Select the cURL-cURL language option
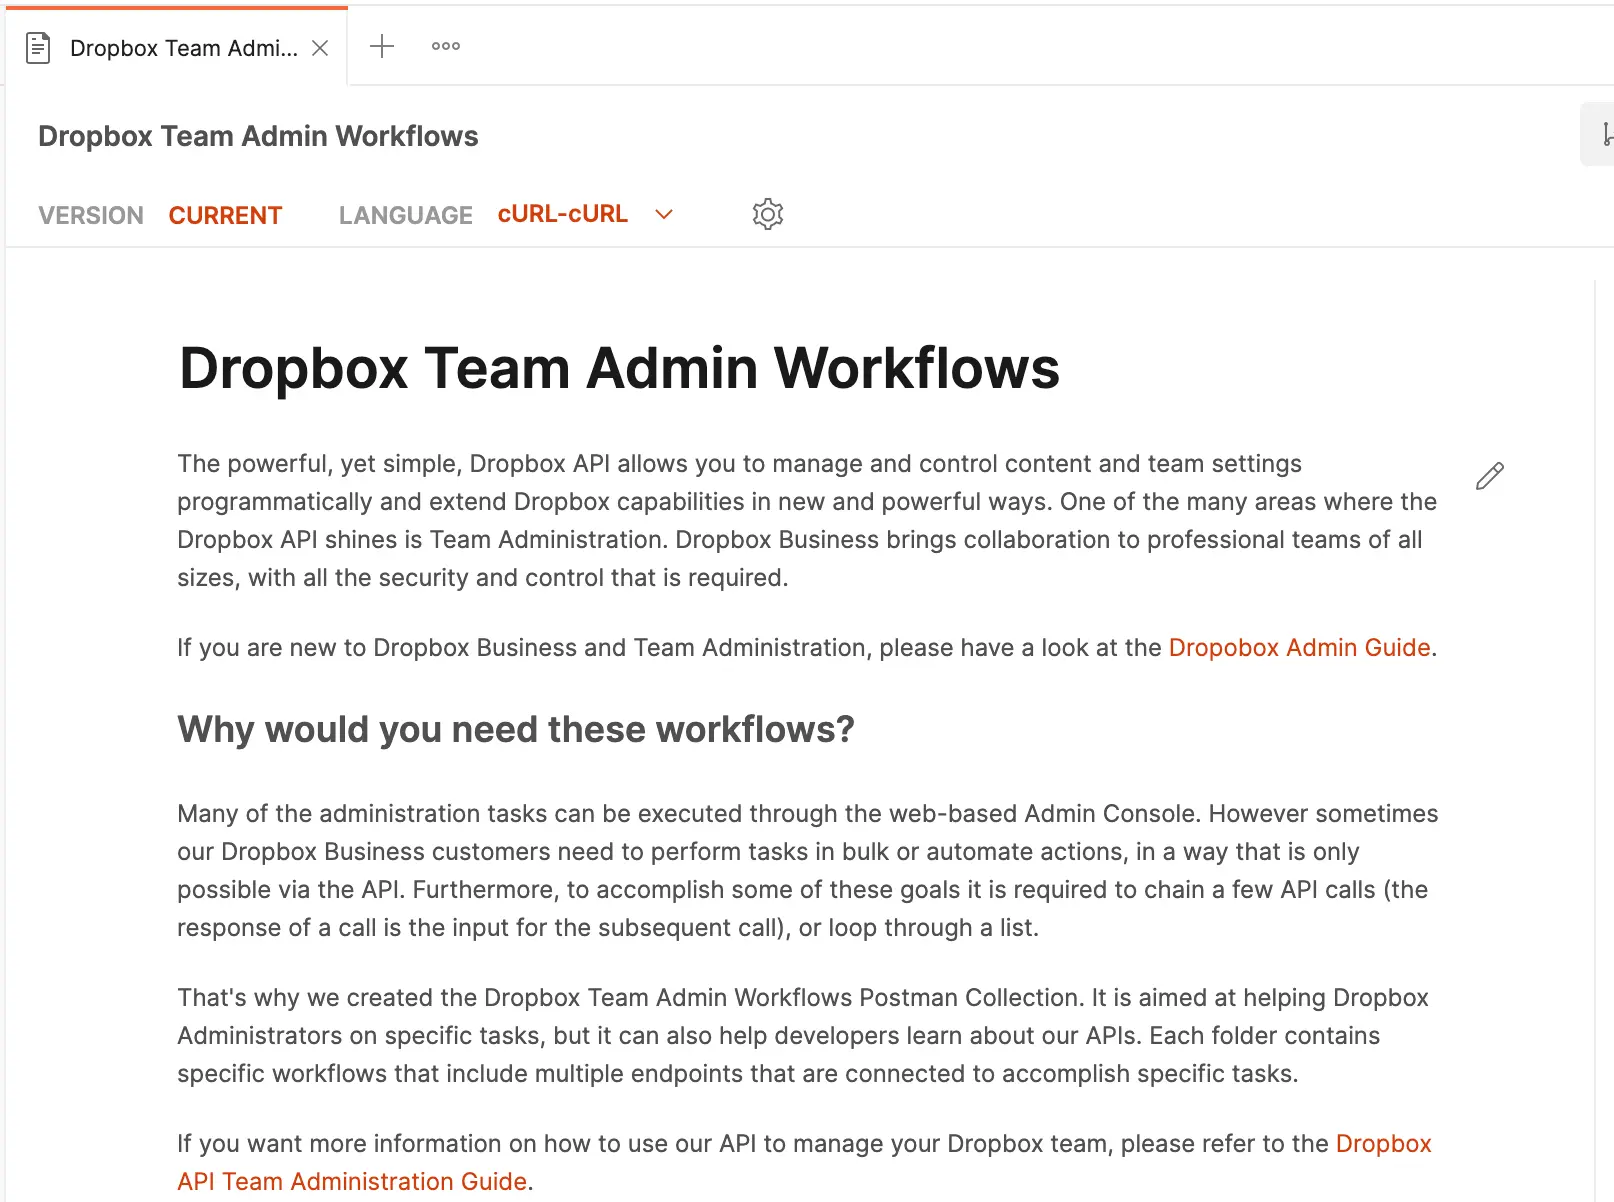Viewport: 1614px width, 1202px height. [563, 214]
